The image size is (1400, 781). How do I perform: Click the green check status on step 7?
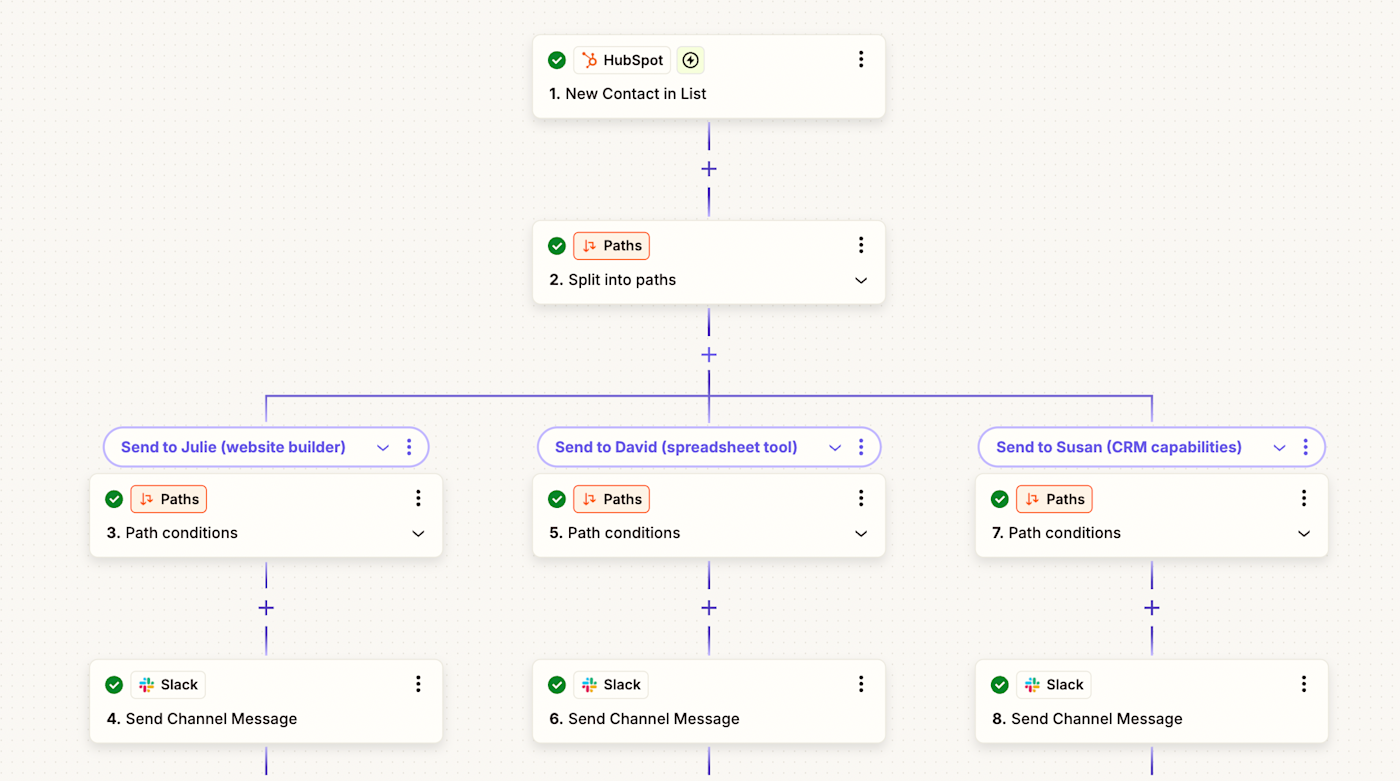pos(1000,499)
